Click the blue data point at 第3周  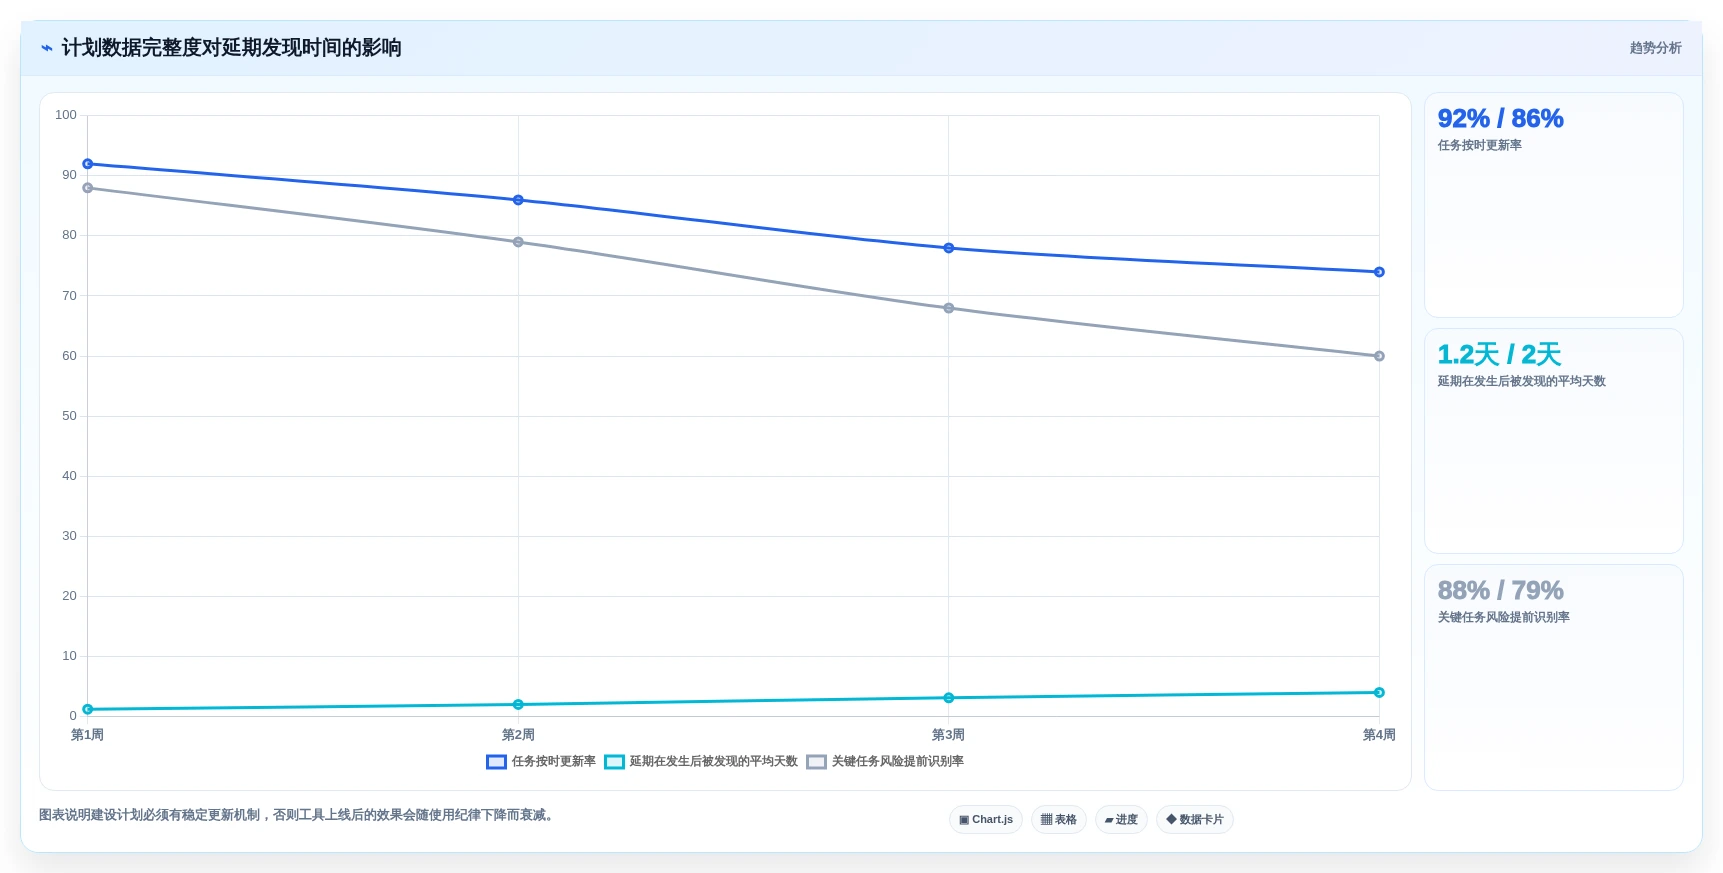(949, 248)
